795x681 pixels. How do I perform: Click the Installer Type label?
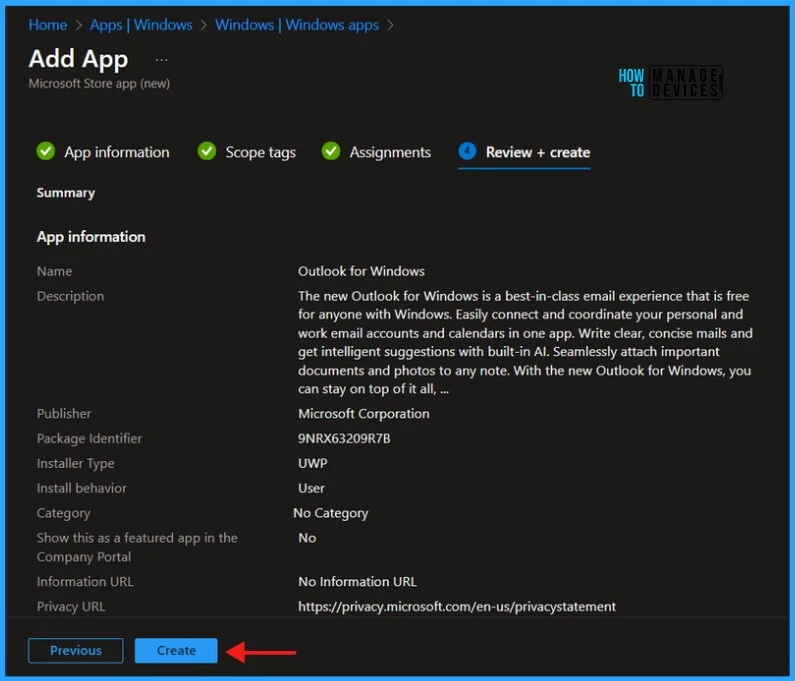point(76,463)
